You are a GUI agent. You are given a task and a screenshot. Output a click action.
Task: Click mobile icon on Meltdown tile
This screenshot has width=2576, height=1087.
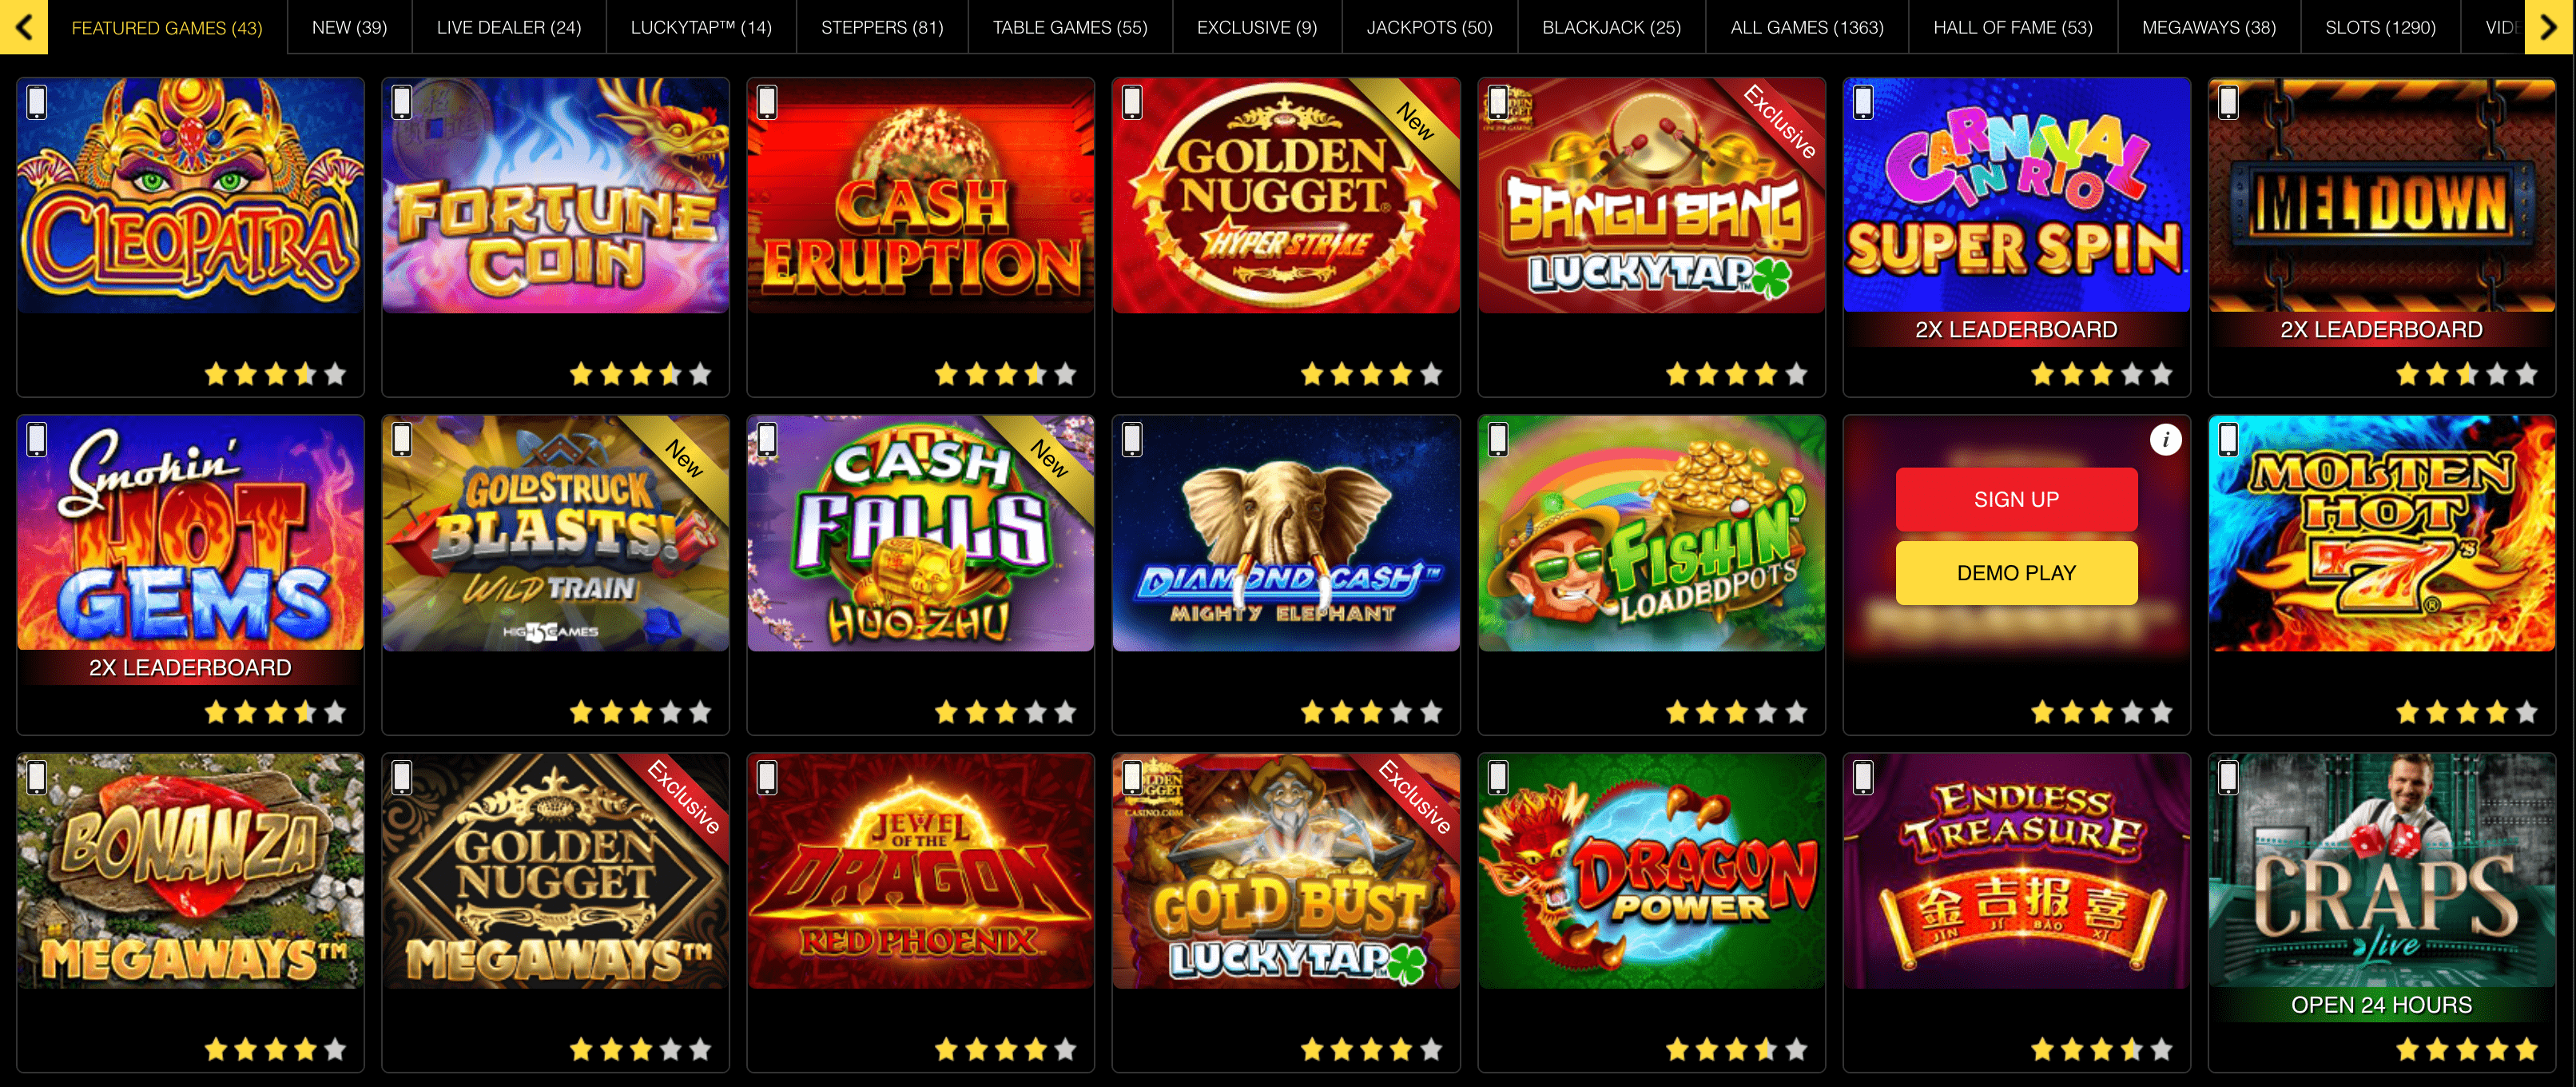[2228, 102]
